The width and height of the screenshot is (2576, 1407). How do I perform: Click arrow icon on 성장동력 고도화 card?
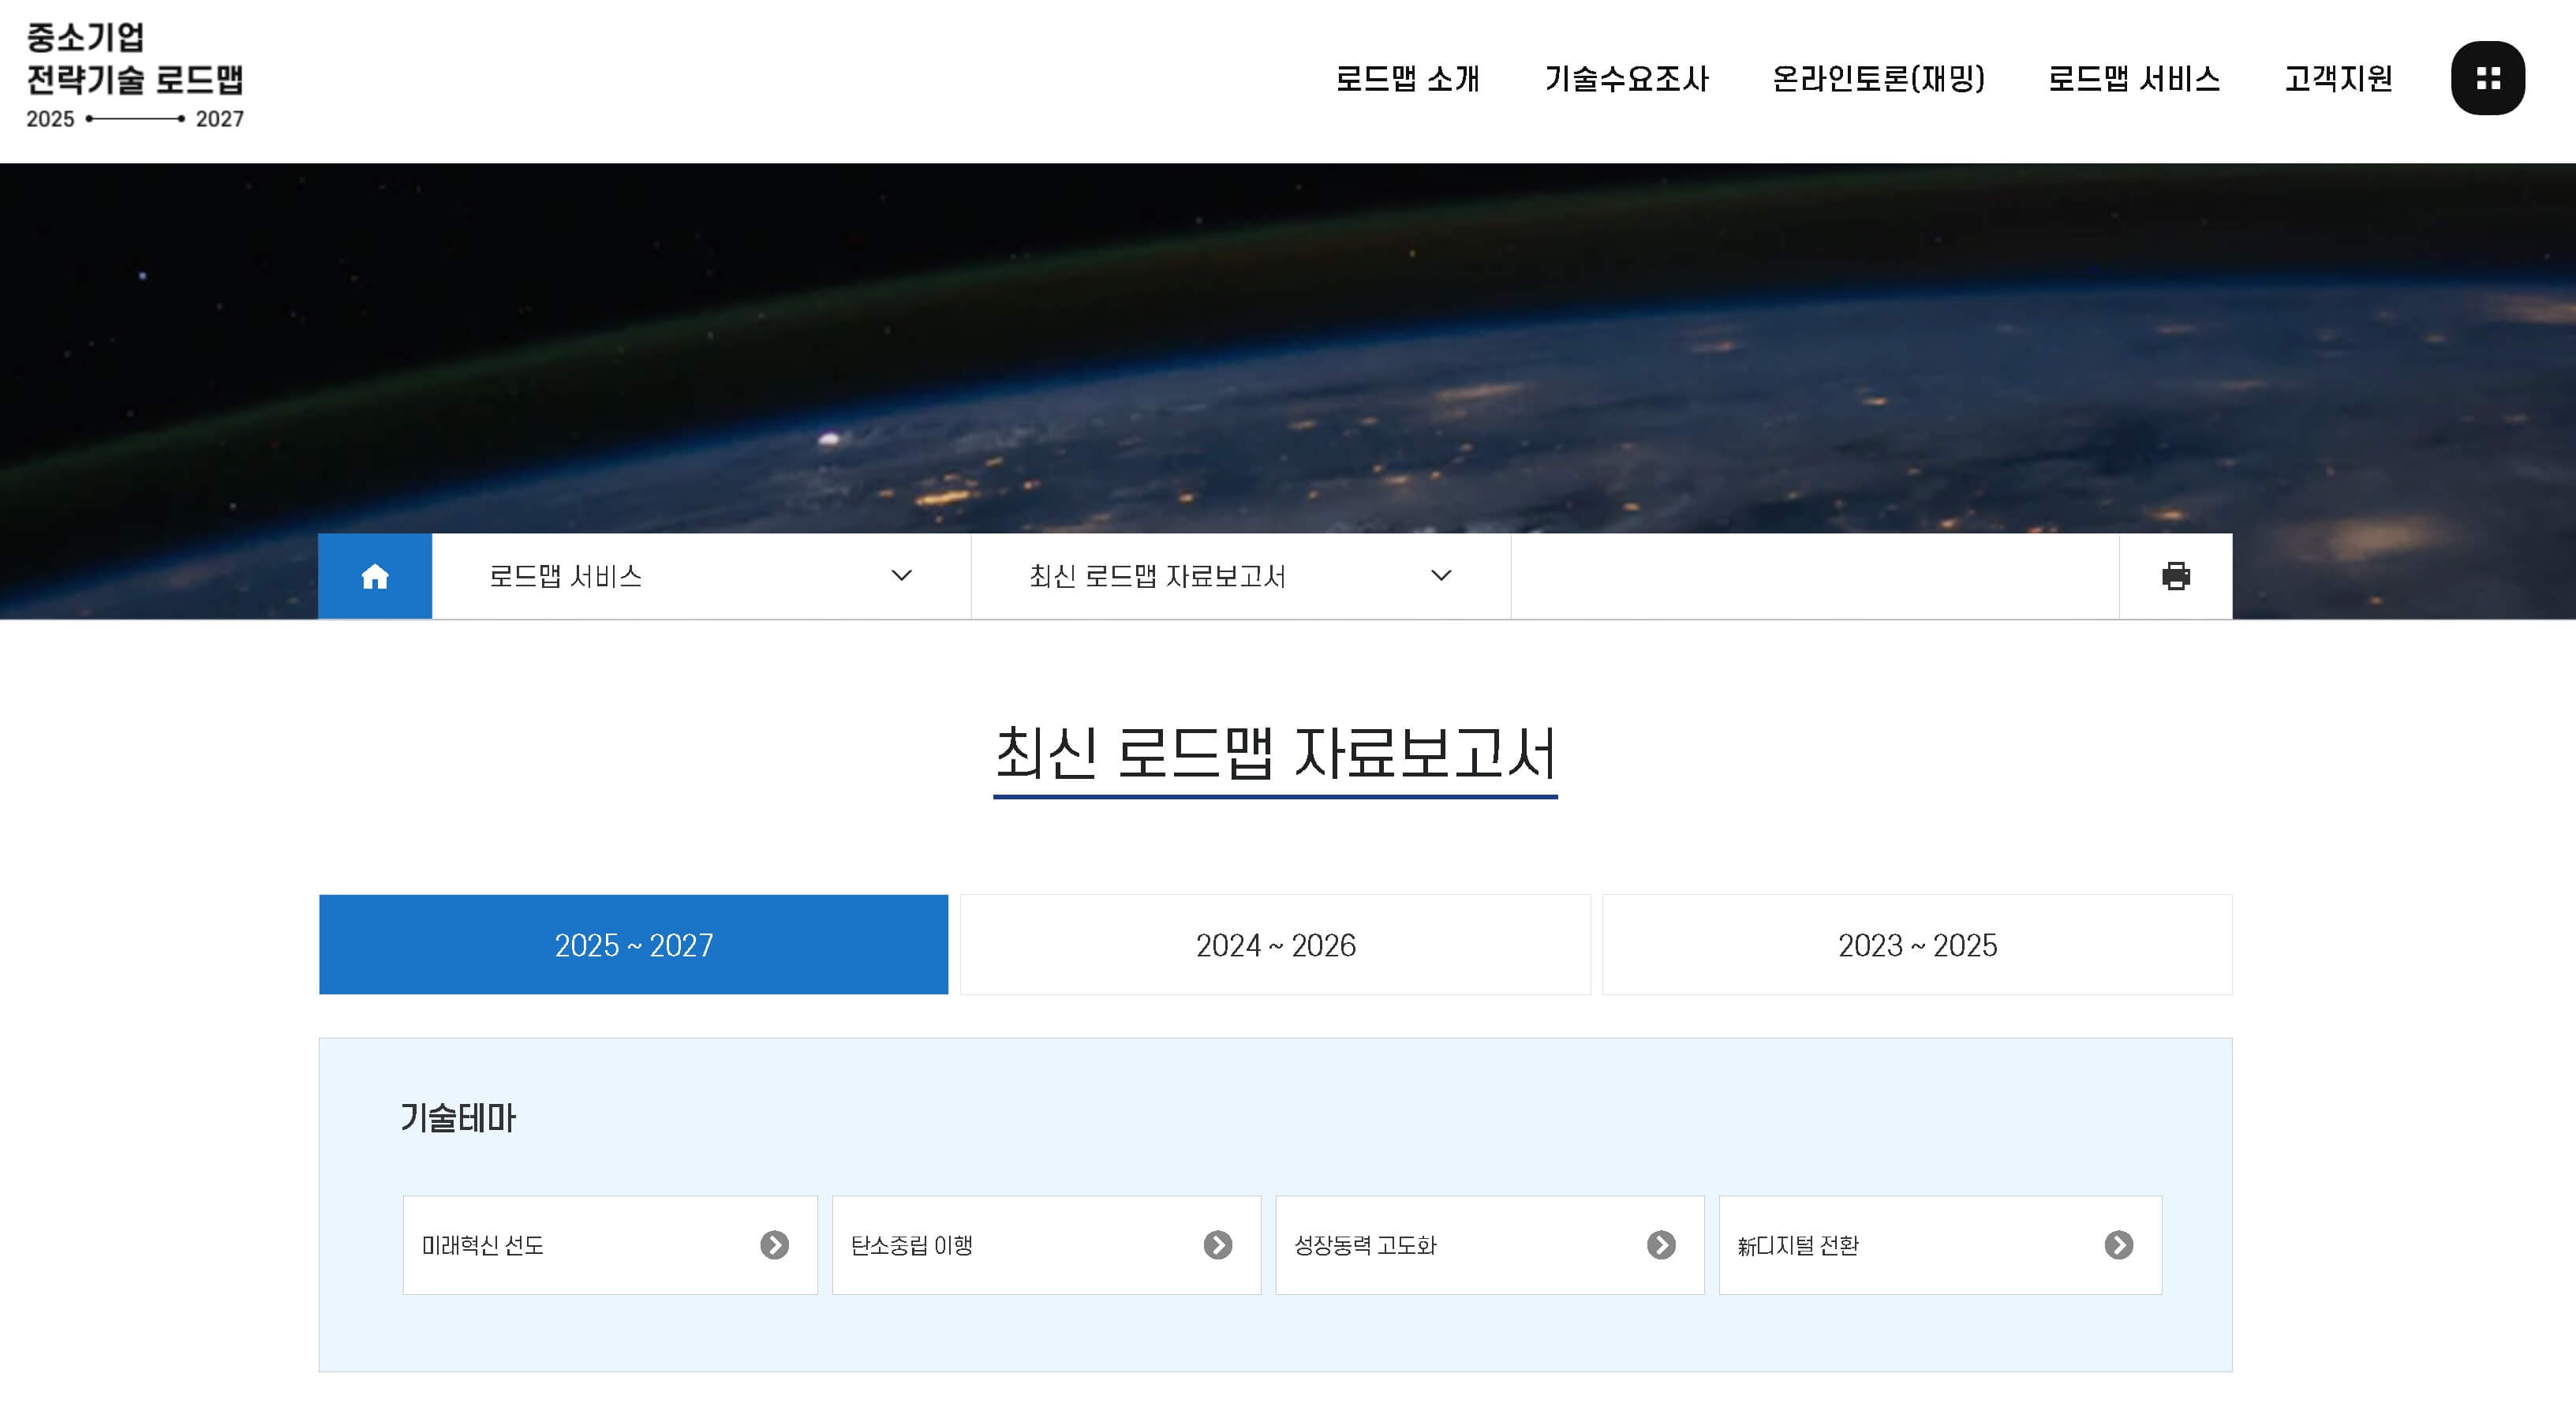point(1661,1245)
